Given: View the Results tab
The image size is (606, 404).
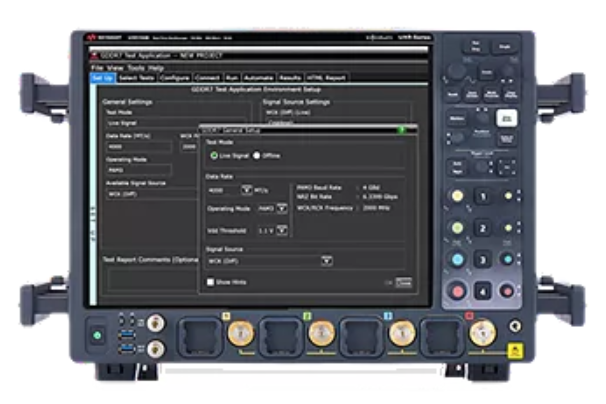Looking at the screenshot, I should coord(290,78).
